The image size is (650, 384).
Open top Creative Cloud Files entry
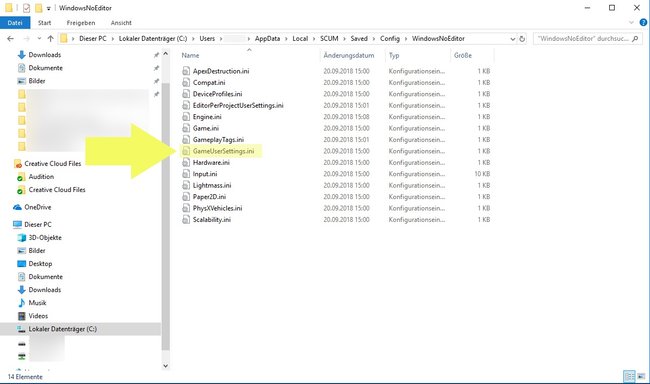(53, 164)
